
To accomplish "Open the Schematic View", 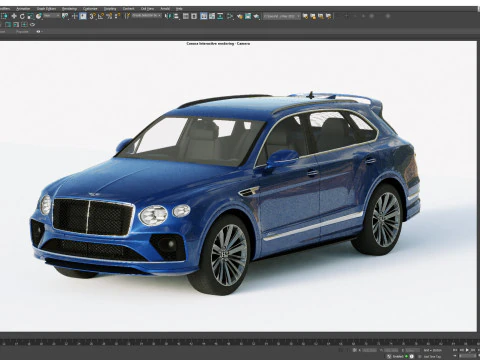I will 220,16.
